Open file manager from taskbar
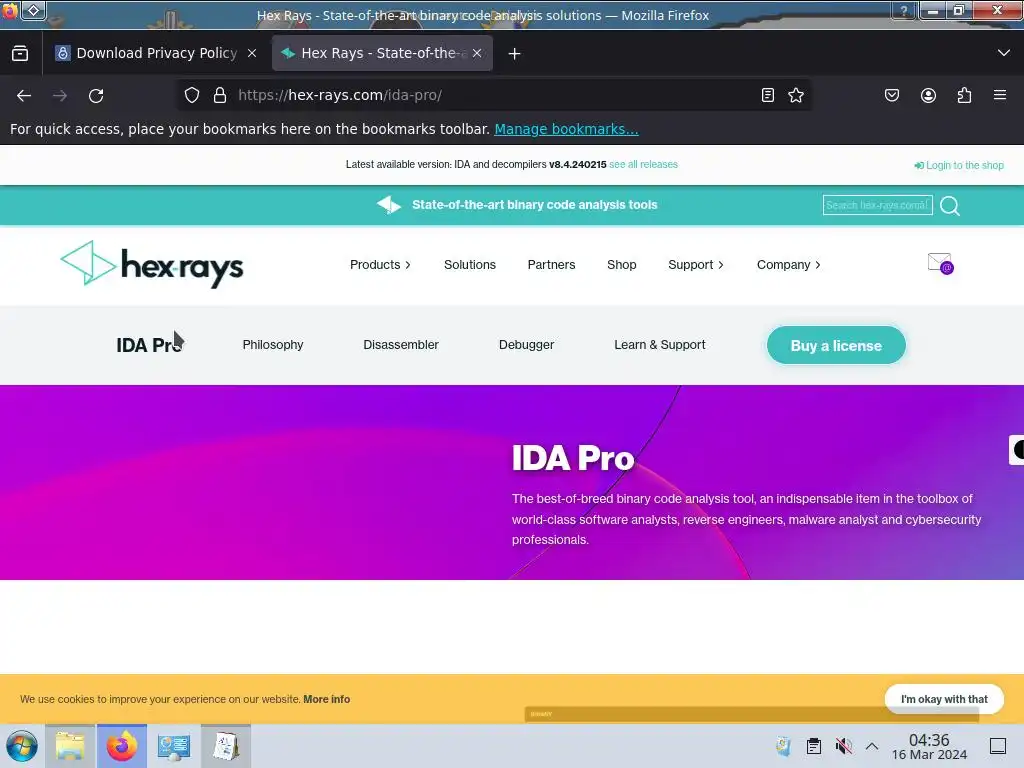The image size is (1024, 768). pyautogui.click(x=70, y=746)
